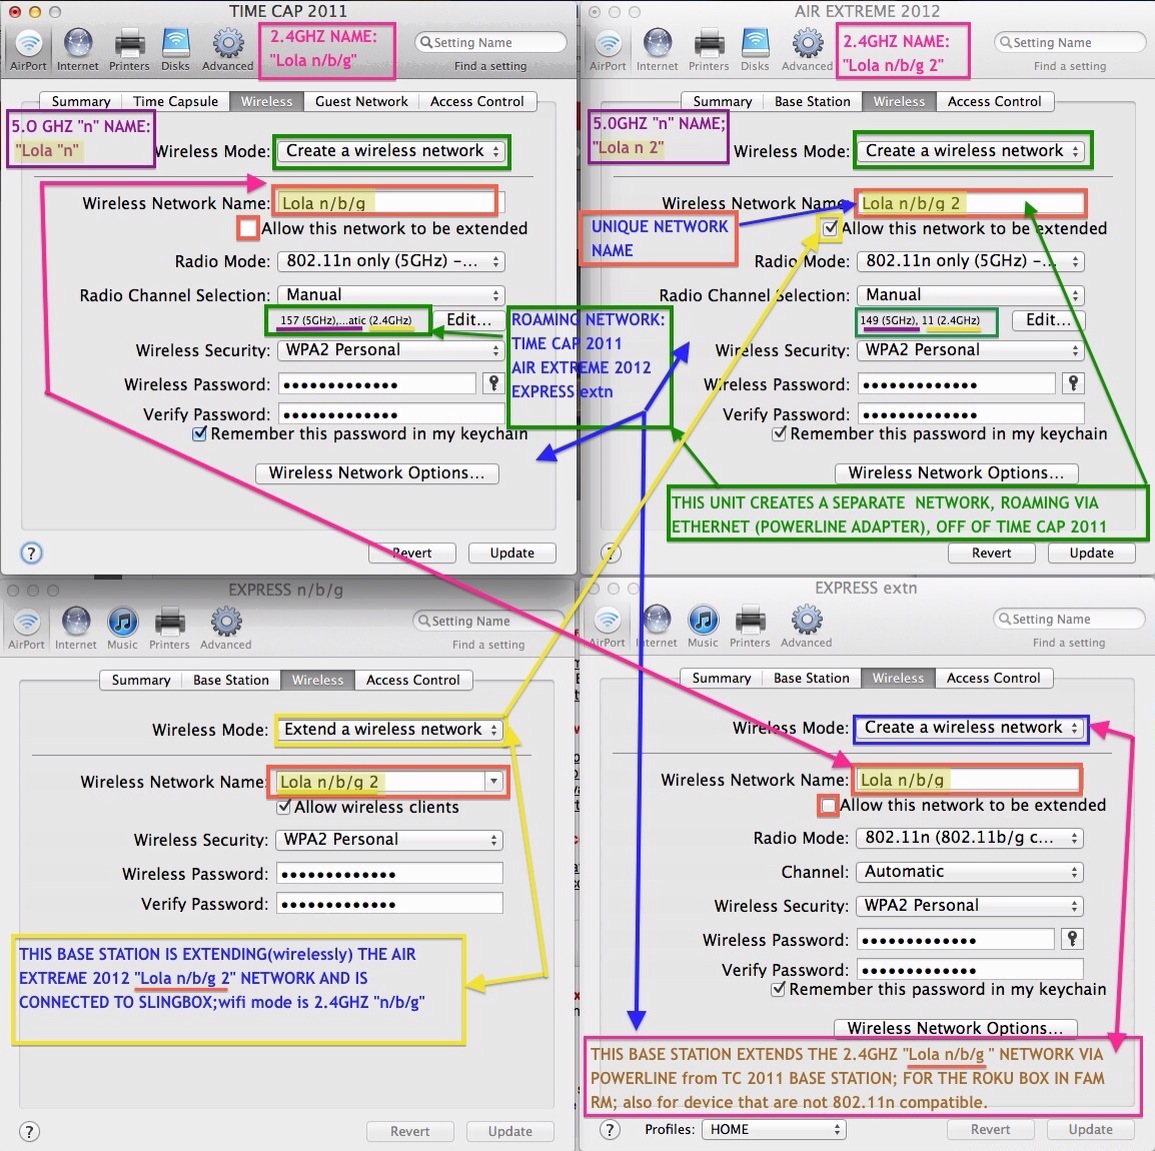Expand network name combo box in EXPRESS n/b/g
The width and height of the screenshot is (1155, 1151).
coord(494,781)
